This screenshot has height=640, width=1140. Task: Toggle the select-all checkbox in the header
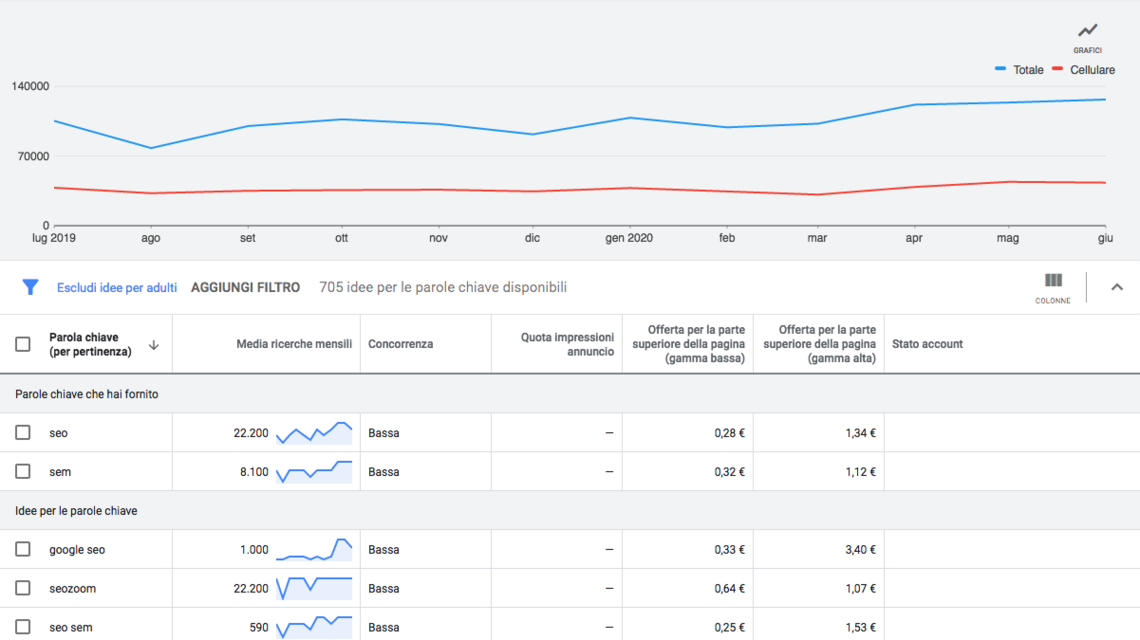tap(23, 344)
